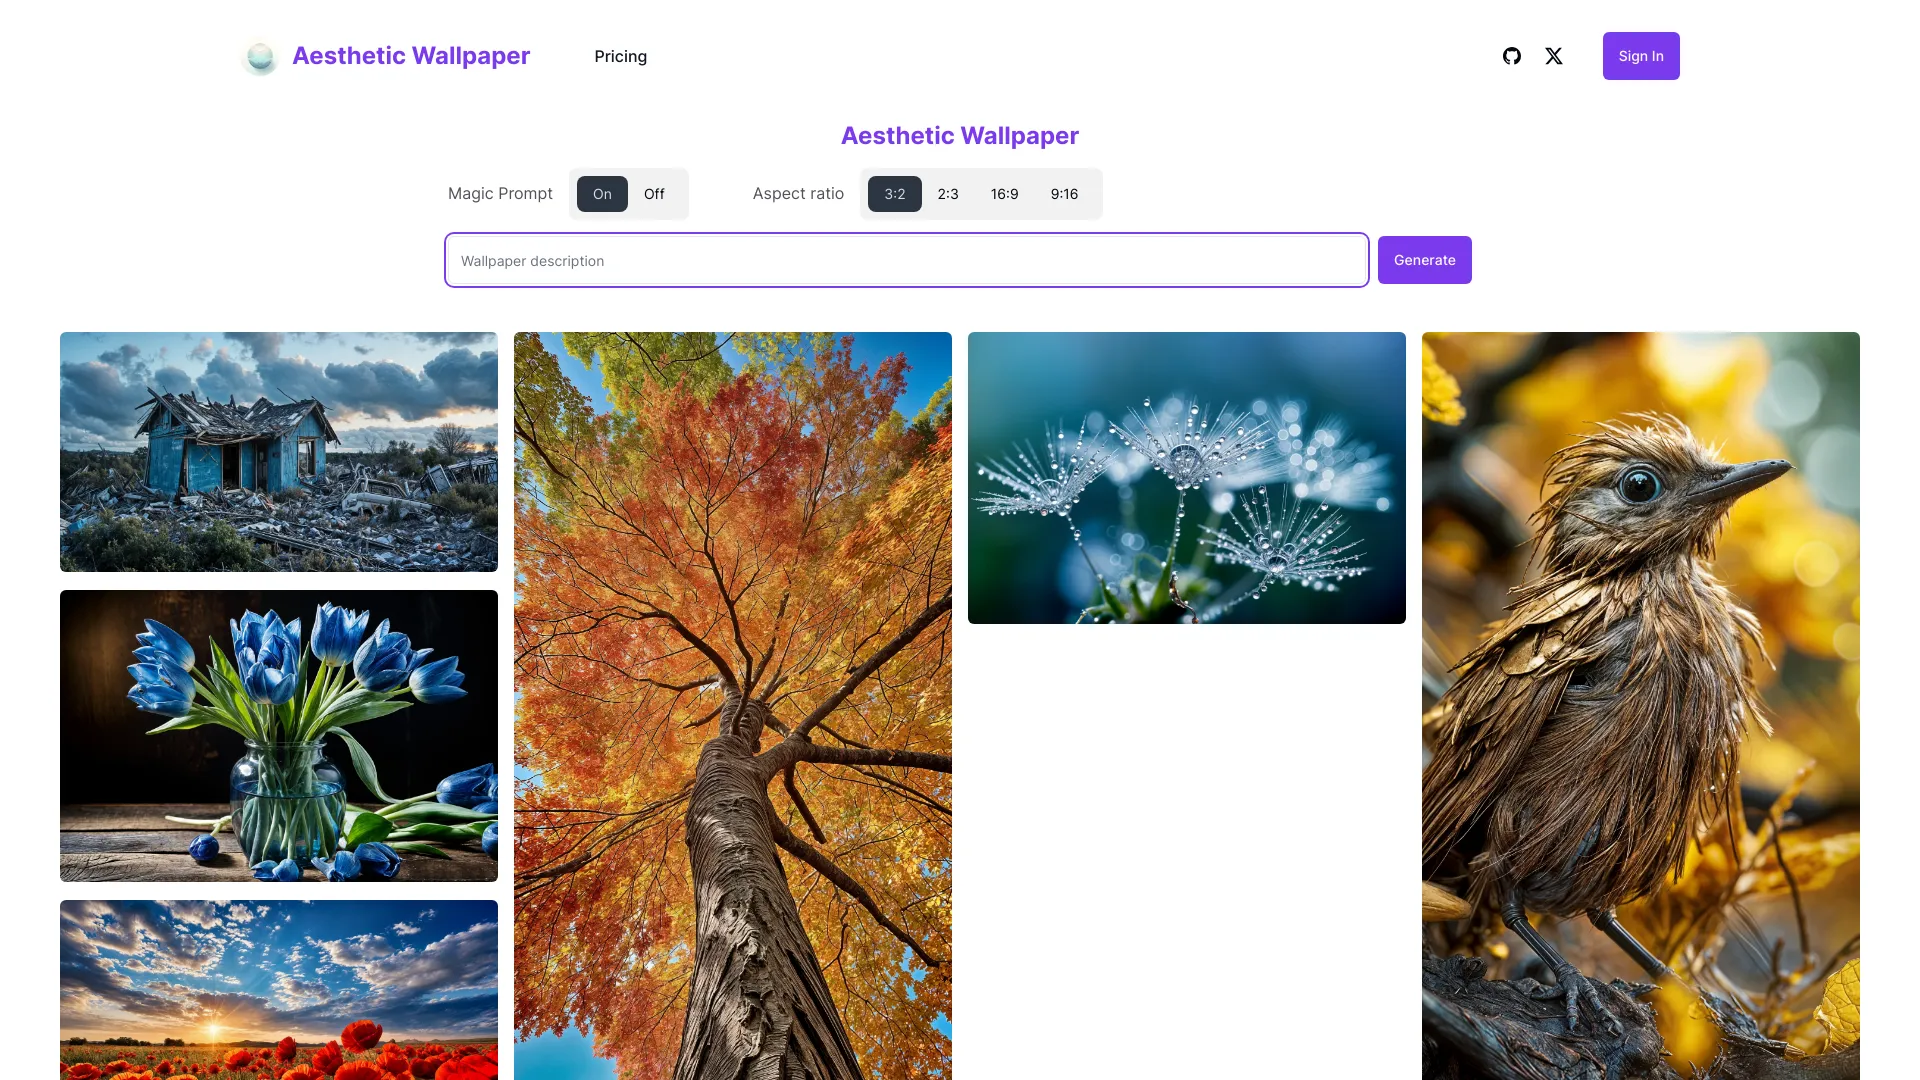Click the GitHub icon in navbar
This screenshot has height=1080, width=1920.
click(x=1511, y=55)
